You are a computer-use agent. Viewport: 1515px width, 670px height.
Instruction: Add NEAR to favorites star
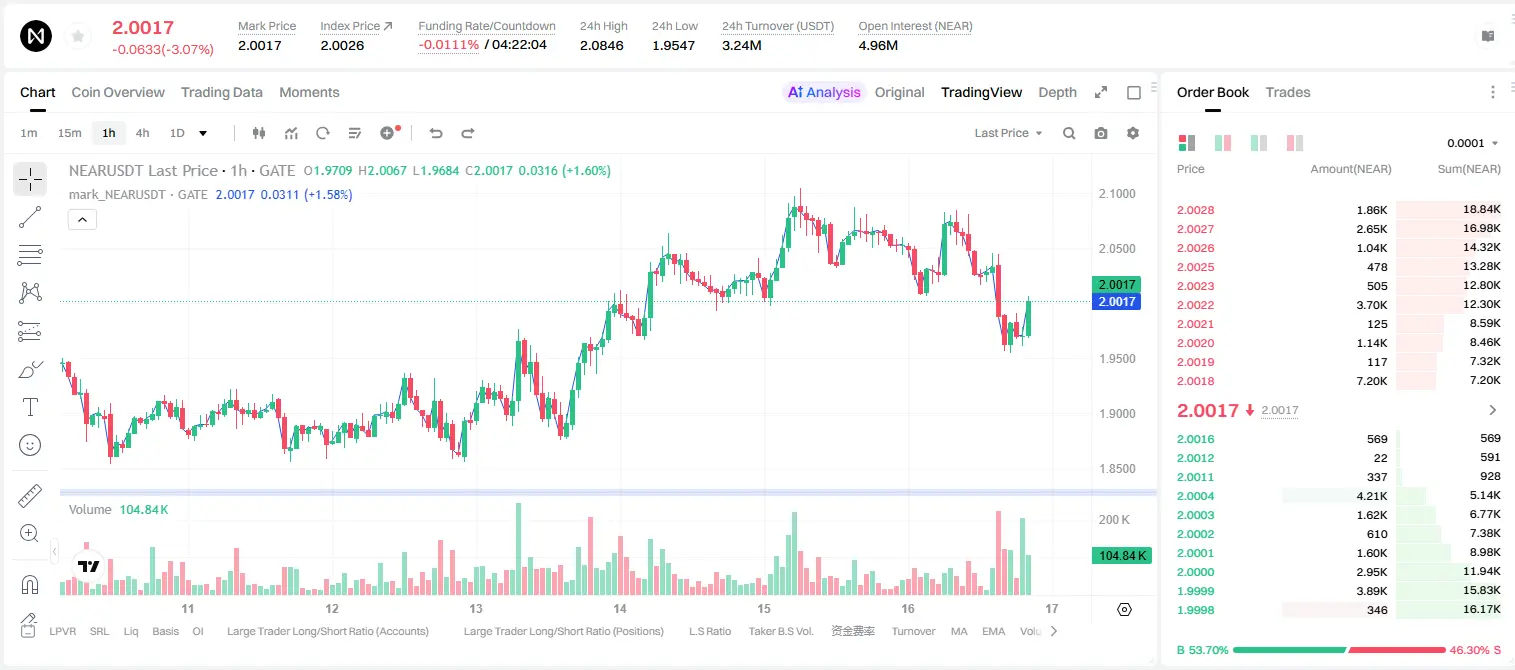pos(78,37)
